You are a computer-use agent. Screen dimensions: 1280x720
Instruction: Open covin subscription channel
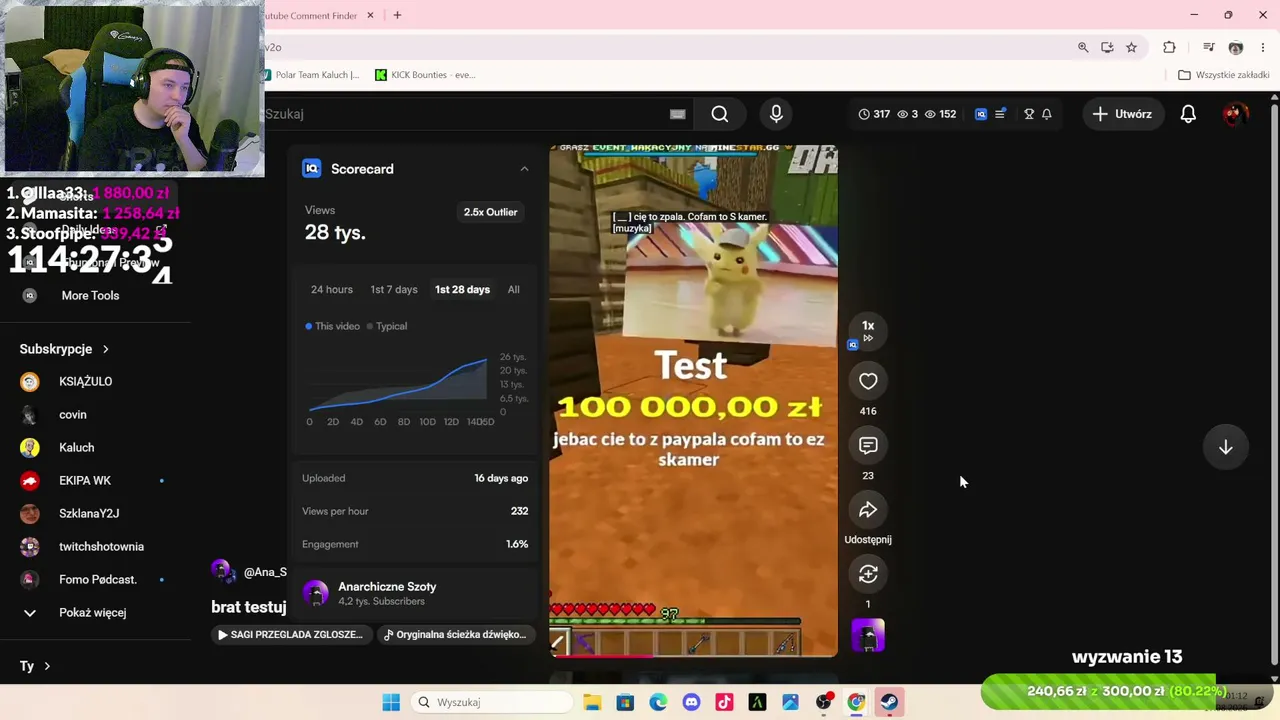[x=73, y=415]
